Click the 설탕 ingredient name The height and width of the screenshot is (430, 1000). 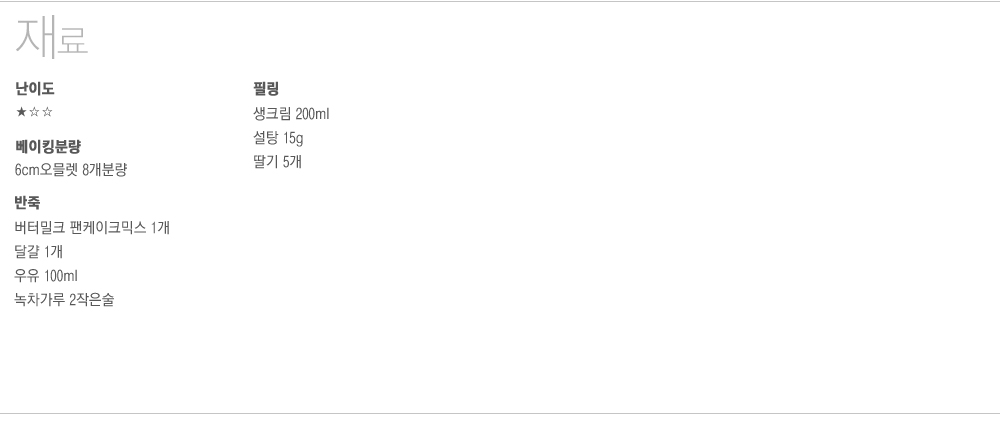pos(267,137)
